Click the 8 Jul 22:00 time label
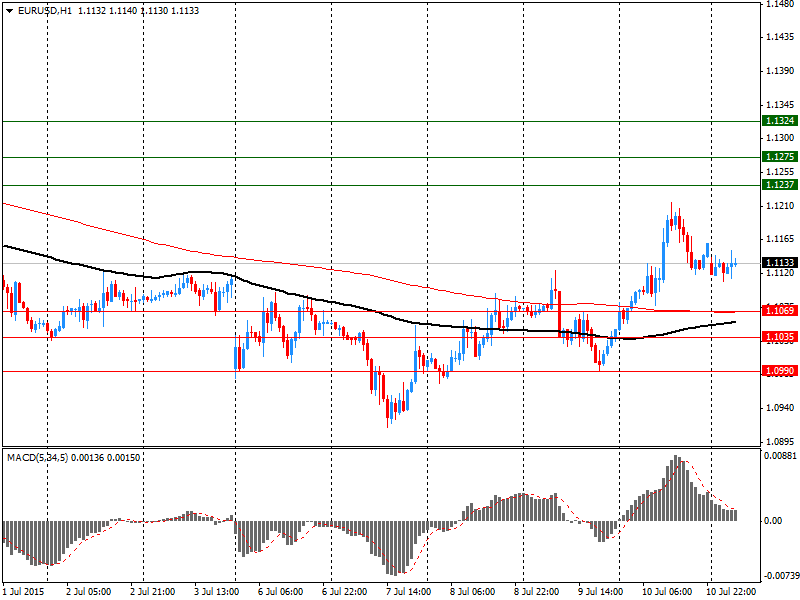The height and width of the screenshot is (600, 800). pos(536,592)
